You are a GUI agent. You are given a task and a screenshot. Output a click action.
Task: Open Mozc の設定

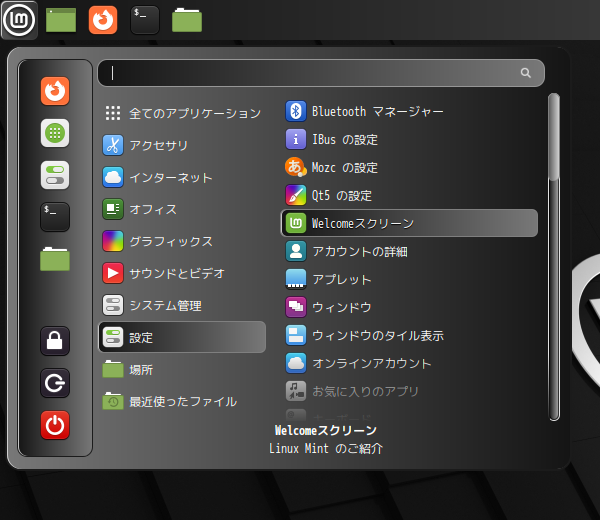[x=409, y=167]
